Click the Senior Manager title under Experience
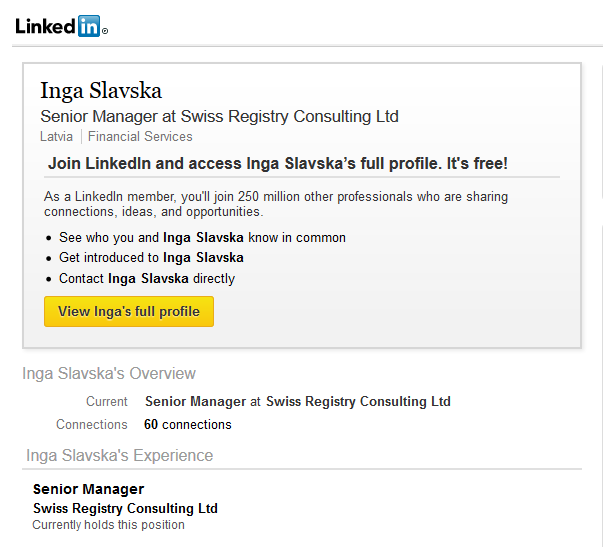The image size is (603, 547). 88,489
